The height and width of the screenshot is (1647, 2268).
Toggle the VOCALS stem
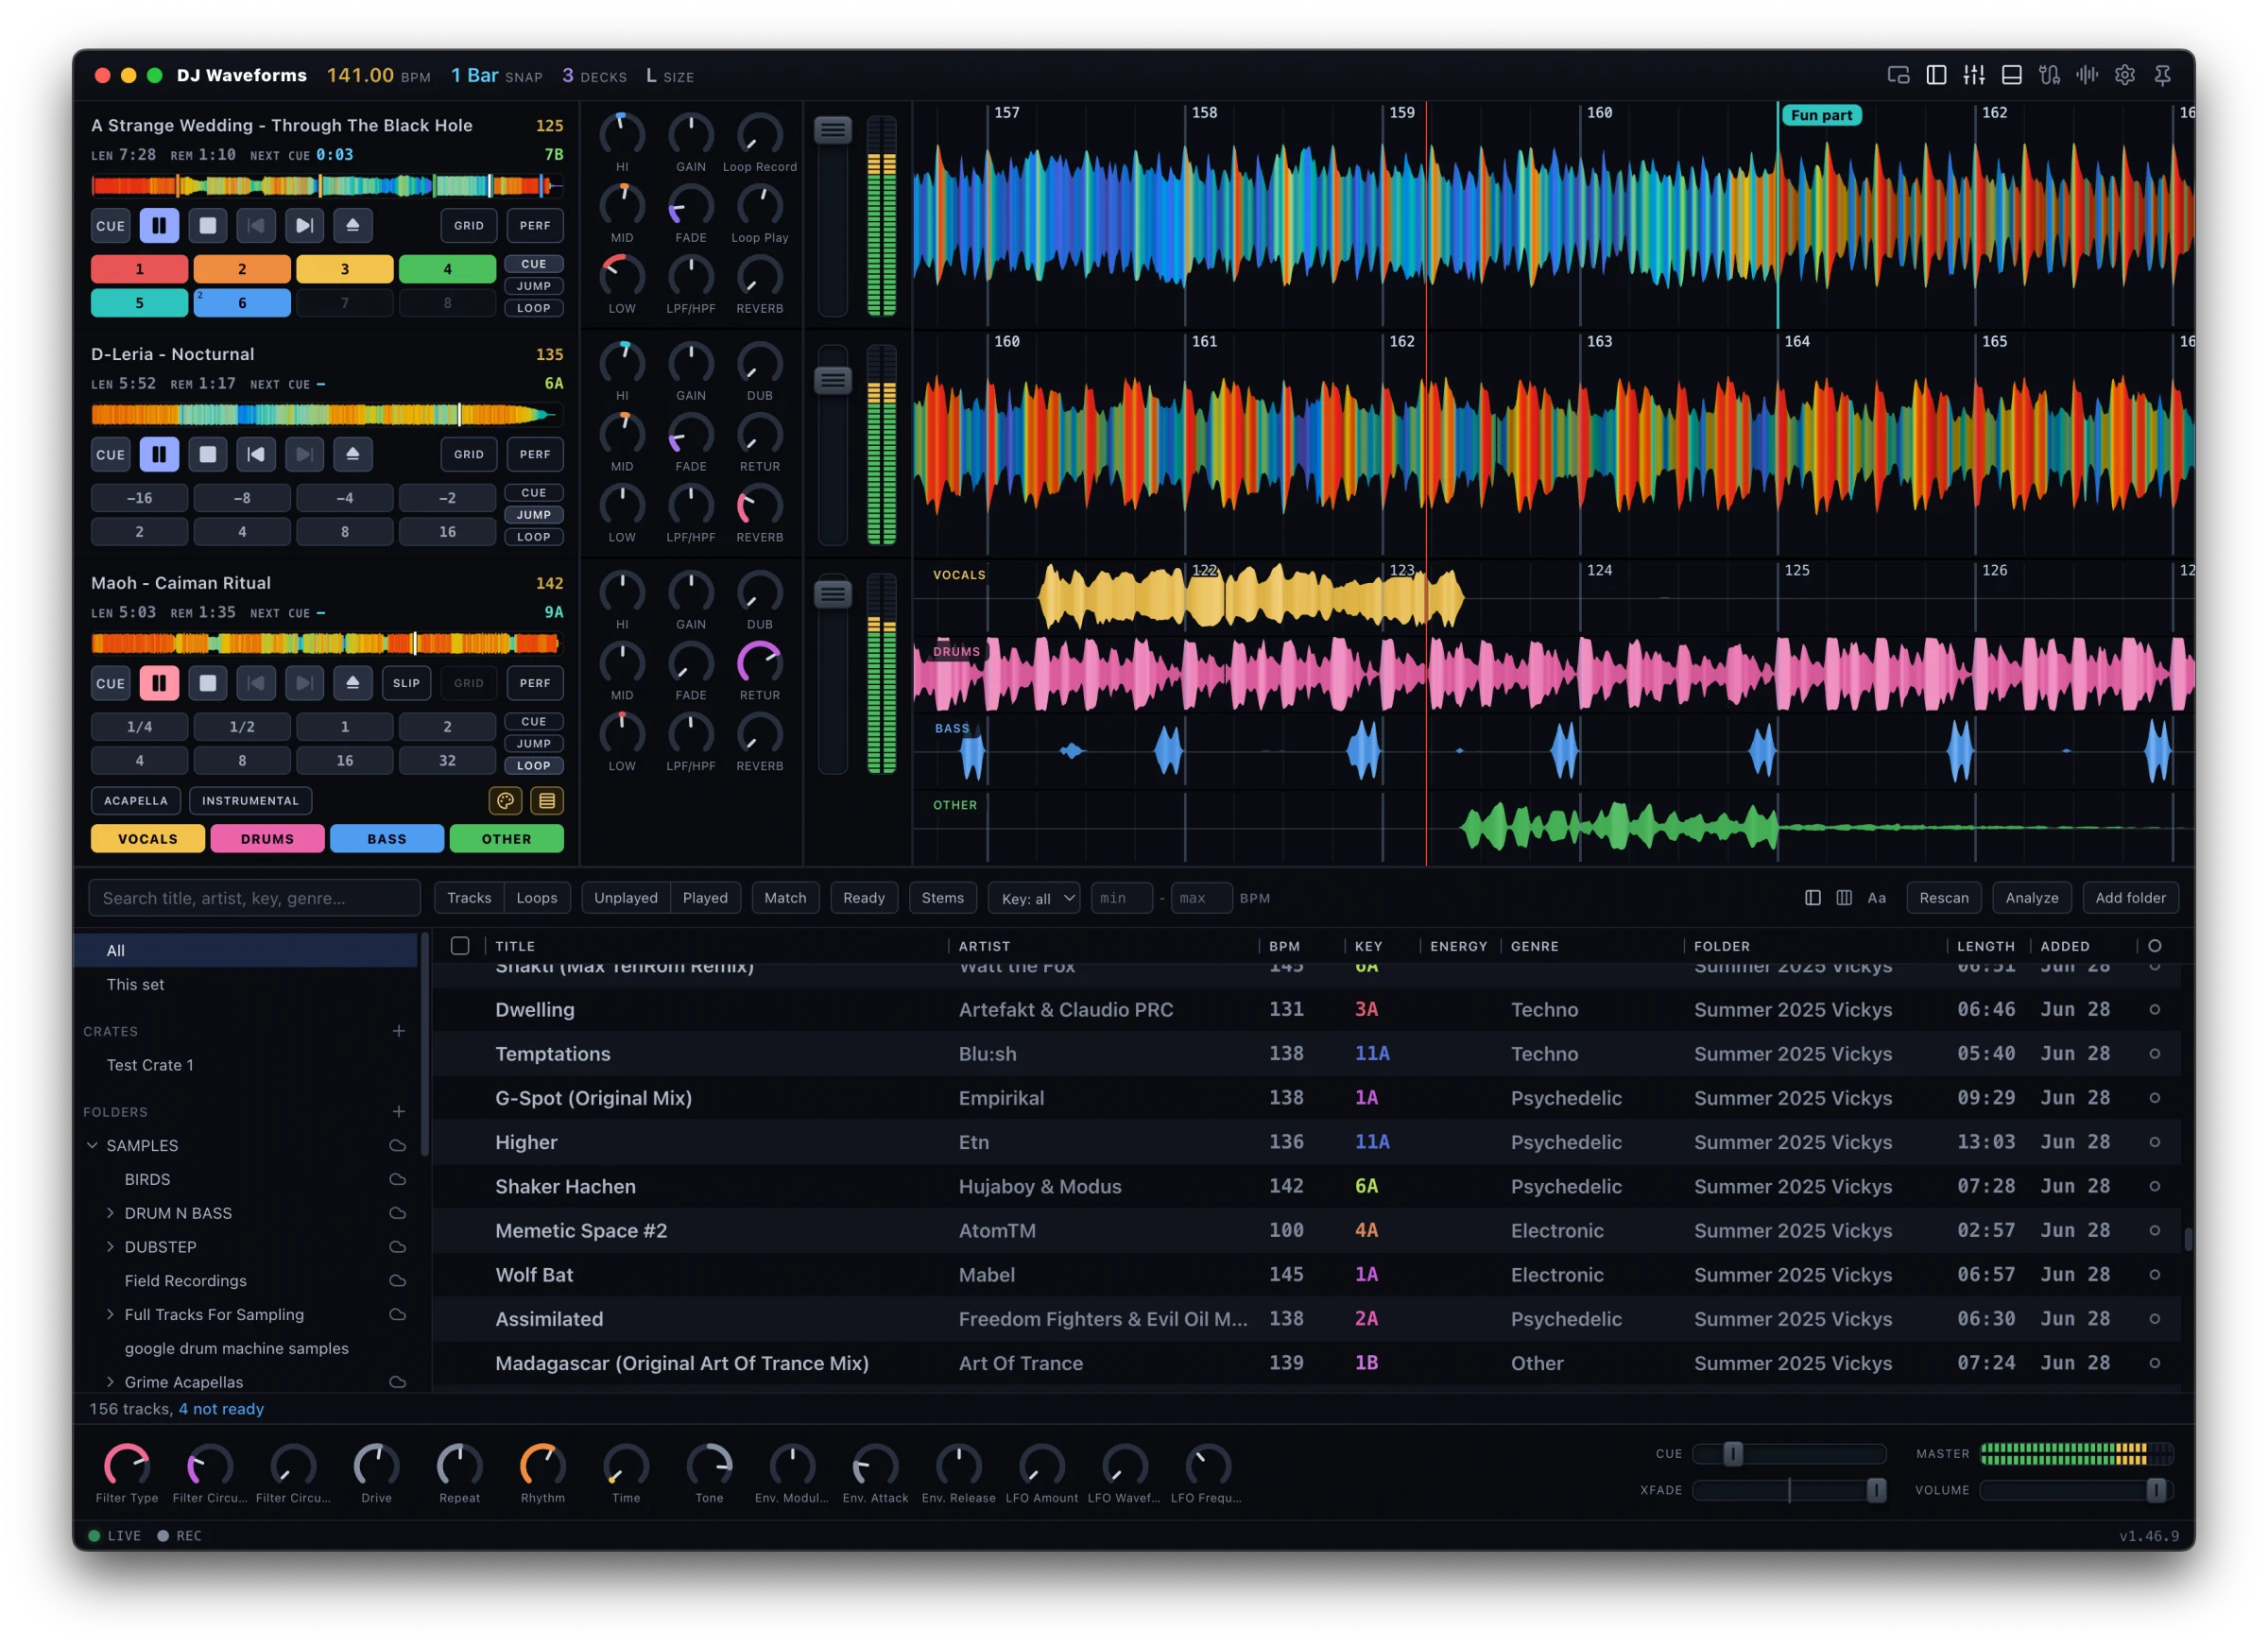click(148, 839)
